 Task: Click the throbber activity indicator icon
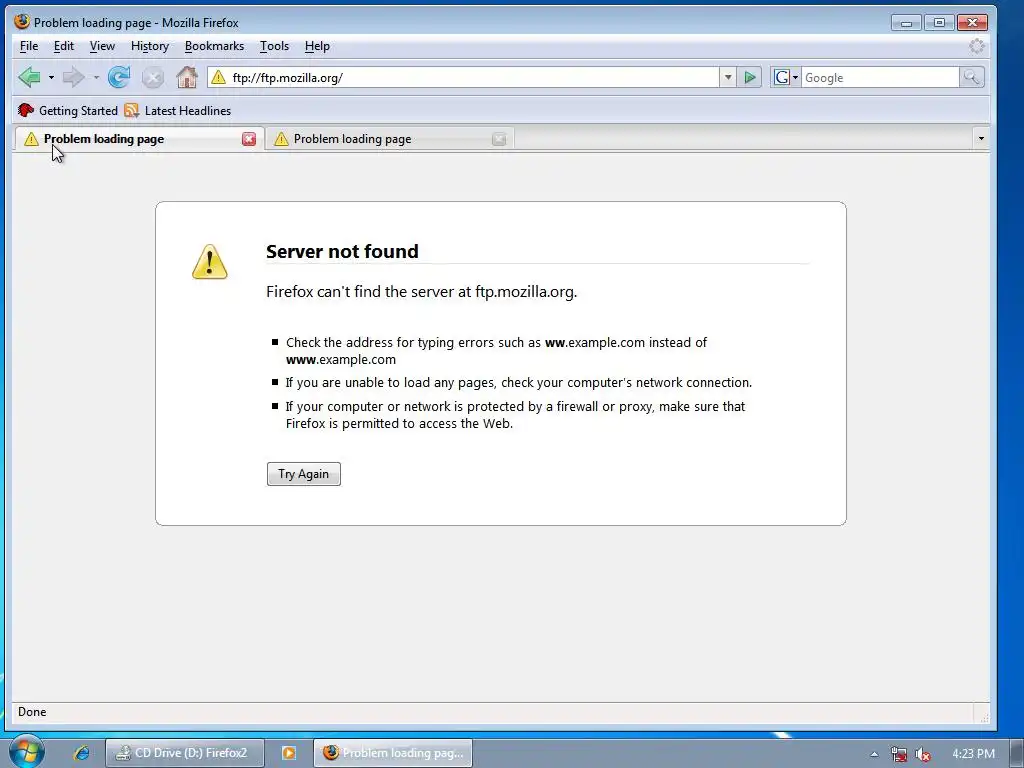tap(976, 46)
